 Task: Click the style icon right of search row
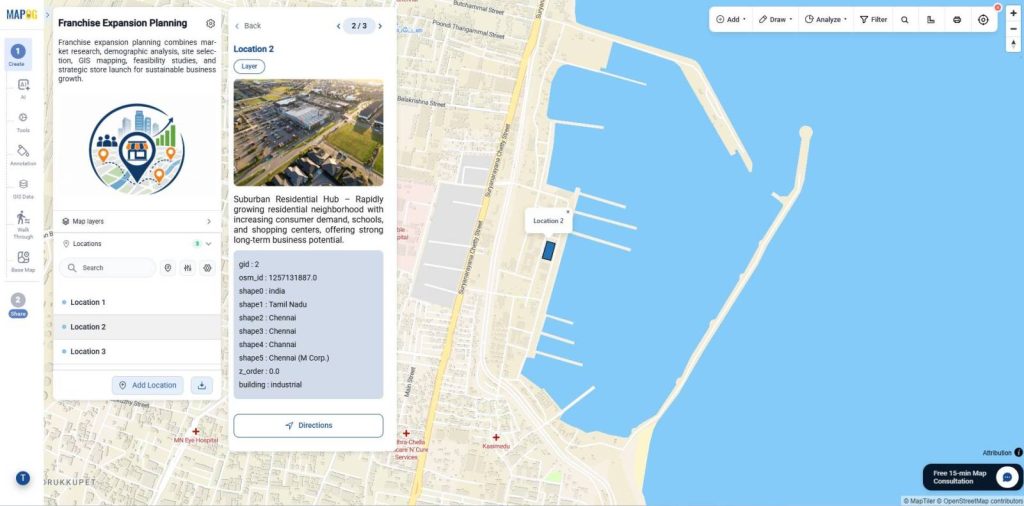click(x=208, y=268)
